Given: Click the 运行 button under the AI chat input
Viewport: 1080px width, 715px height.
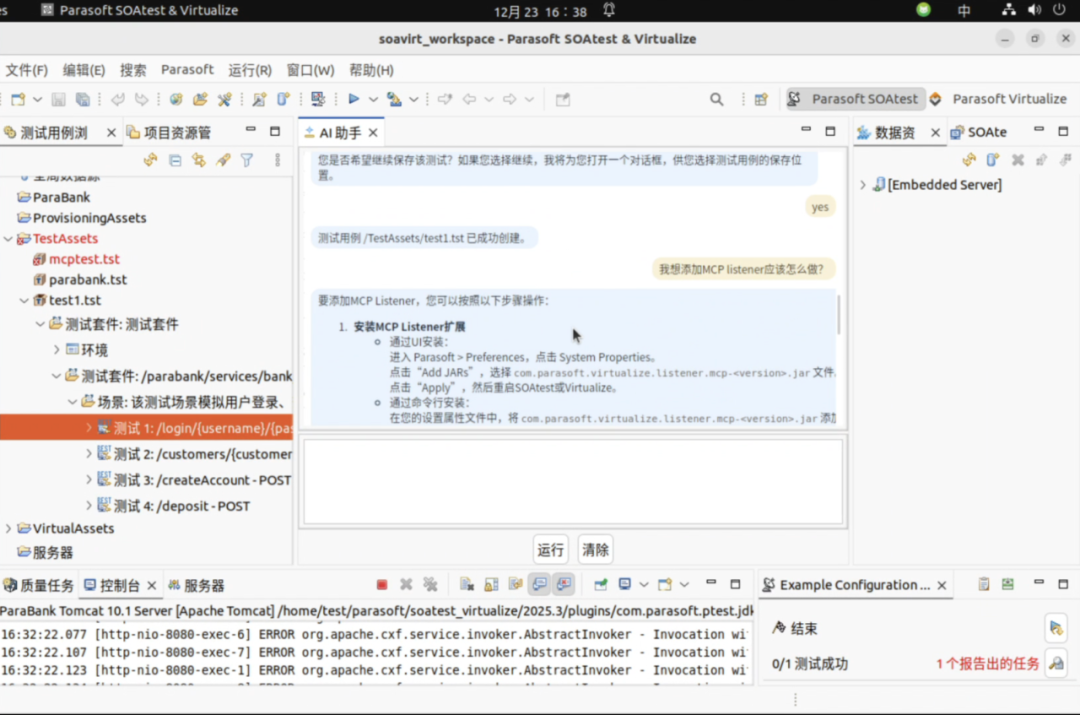Looking at the screenshot, I should (550, 550).
